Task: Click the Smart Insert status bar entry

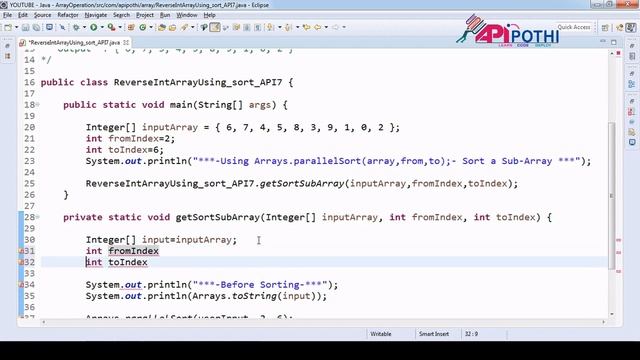Action: pos(434,334)
